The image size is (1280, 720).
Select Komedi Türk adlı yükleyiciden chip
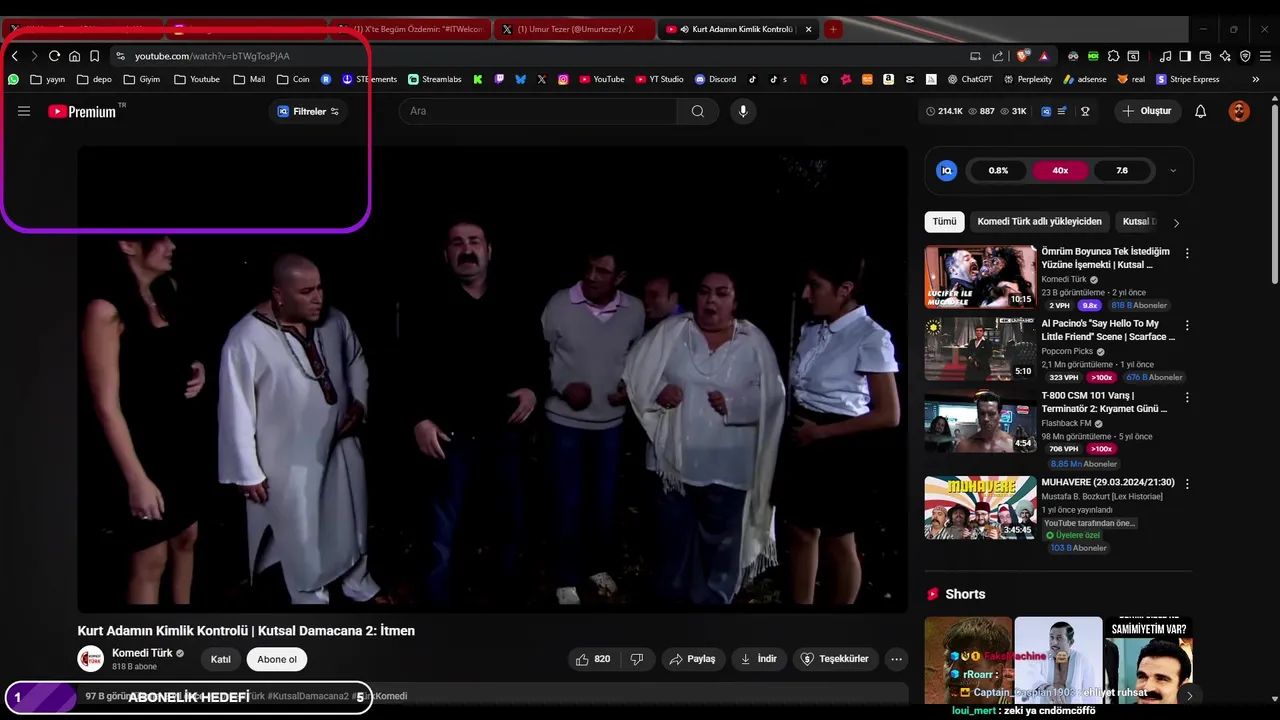(1039, 222)
